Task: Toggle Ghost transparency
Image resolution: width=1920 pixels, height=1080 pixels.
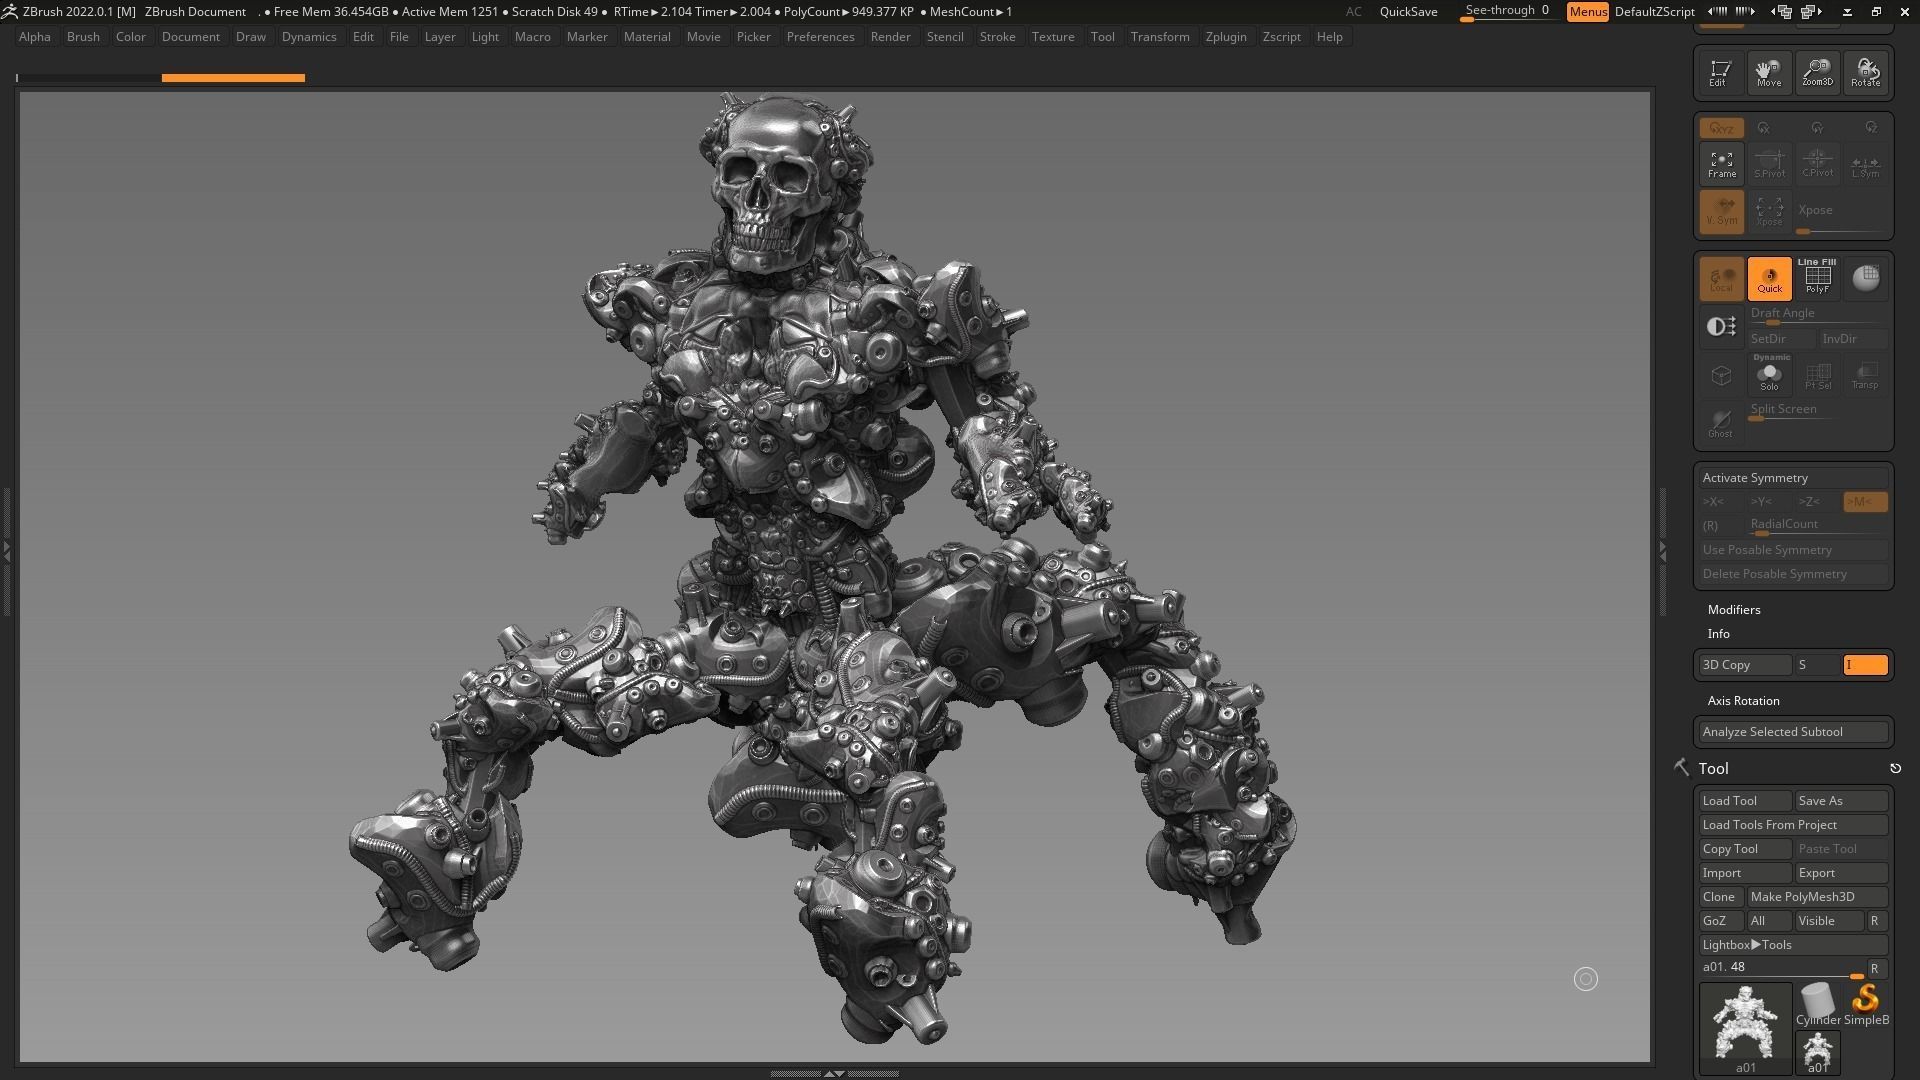Action: [1721, 423]
